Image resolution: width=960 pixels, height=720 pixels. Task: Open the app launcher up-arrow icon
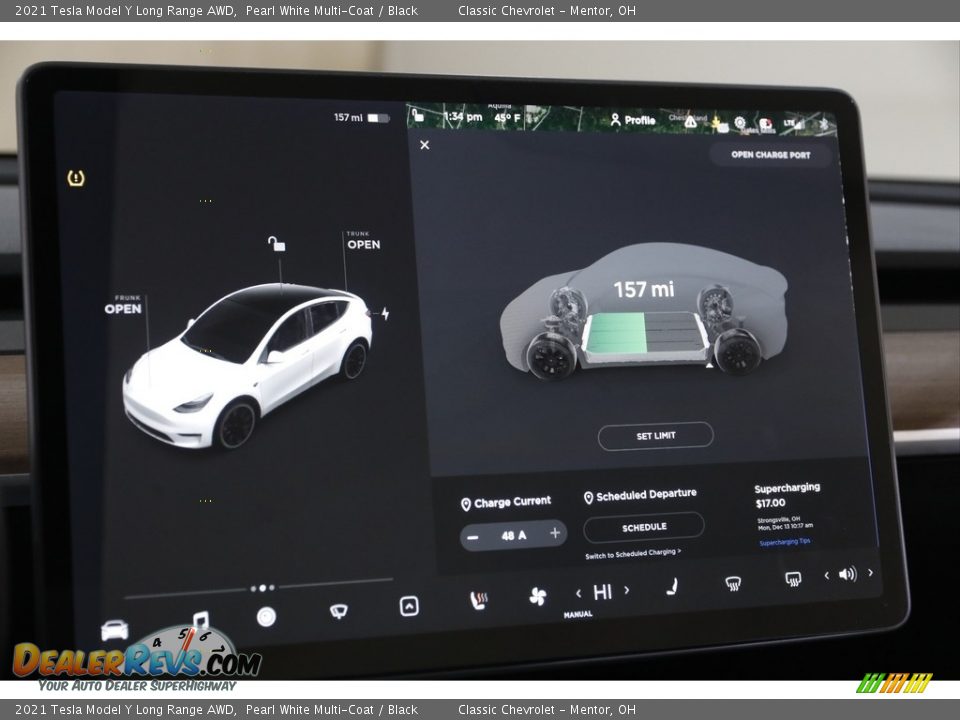click(409, 606)
